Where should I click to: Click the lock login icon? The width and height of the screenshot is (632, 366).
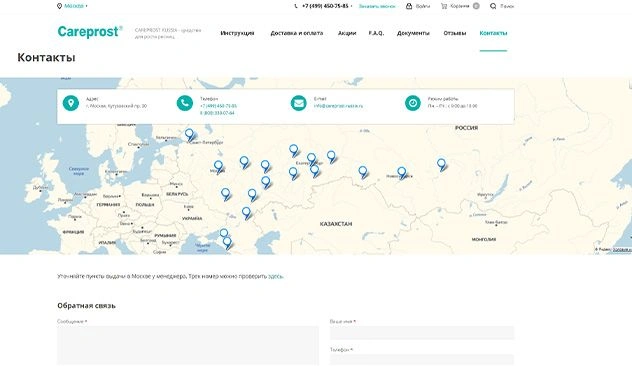[409, 6]
